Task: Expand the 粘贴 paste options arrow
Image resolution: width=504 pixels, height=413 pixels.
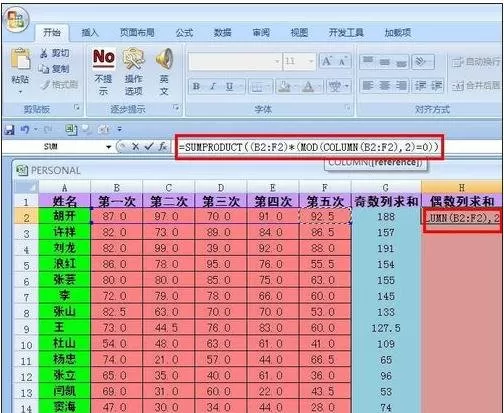Action: 20,91
